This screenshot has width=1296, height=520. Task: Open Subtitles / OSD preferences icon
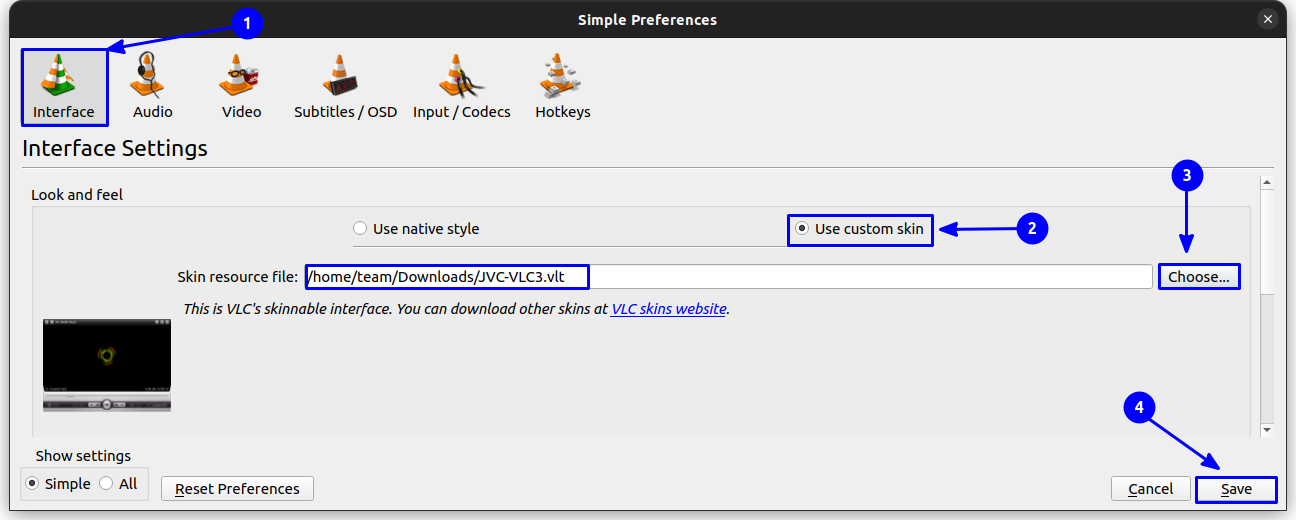coord(345,77)
